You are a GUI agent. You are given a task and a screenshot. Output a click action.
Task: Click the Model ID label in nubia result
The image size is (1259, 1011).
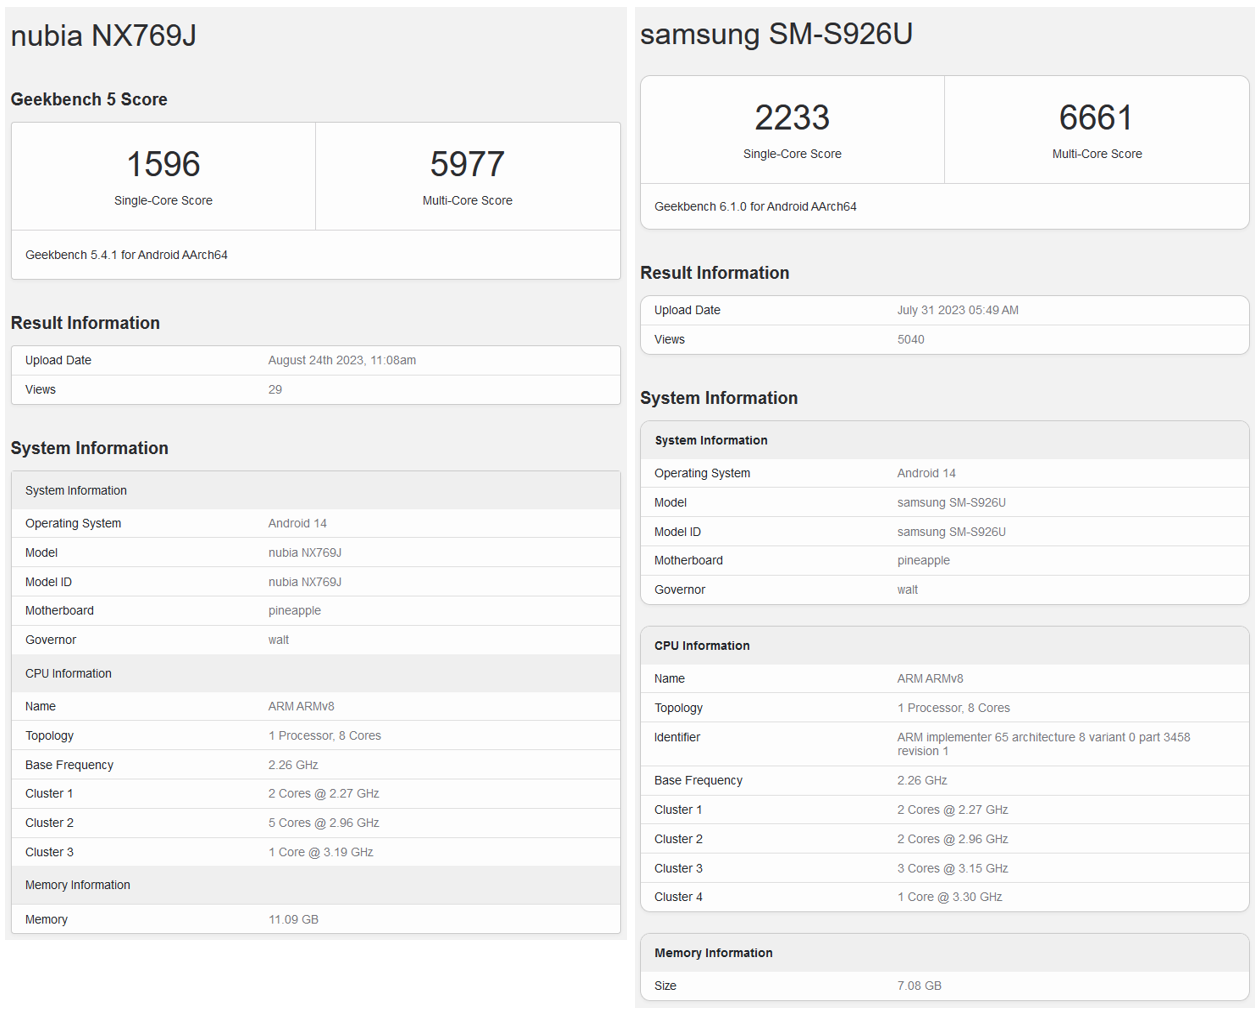click(x=48, y=582)
